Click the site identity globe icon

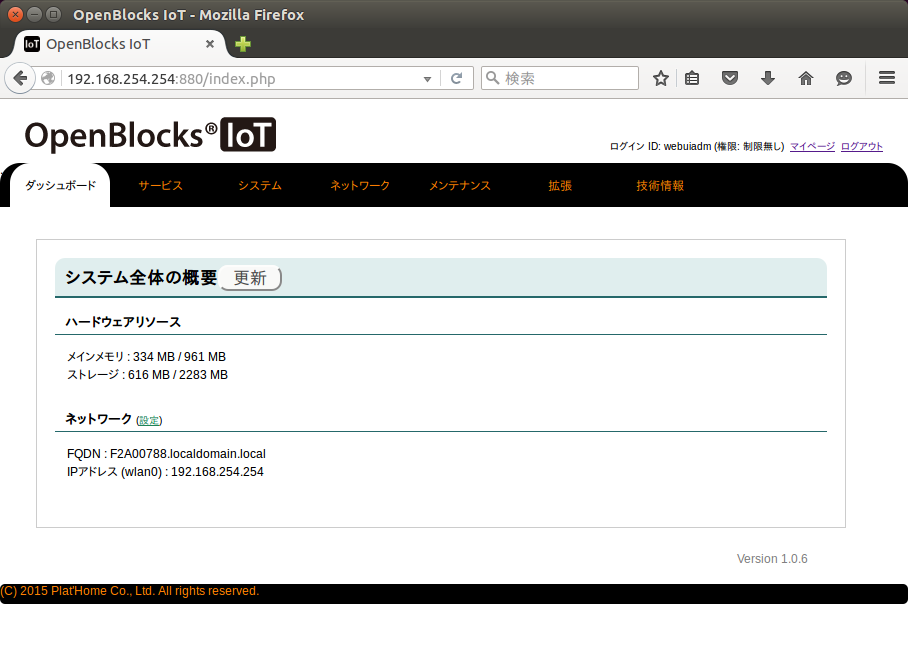pos(49,78)
